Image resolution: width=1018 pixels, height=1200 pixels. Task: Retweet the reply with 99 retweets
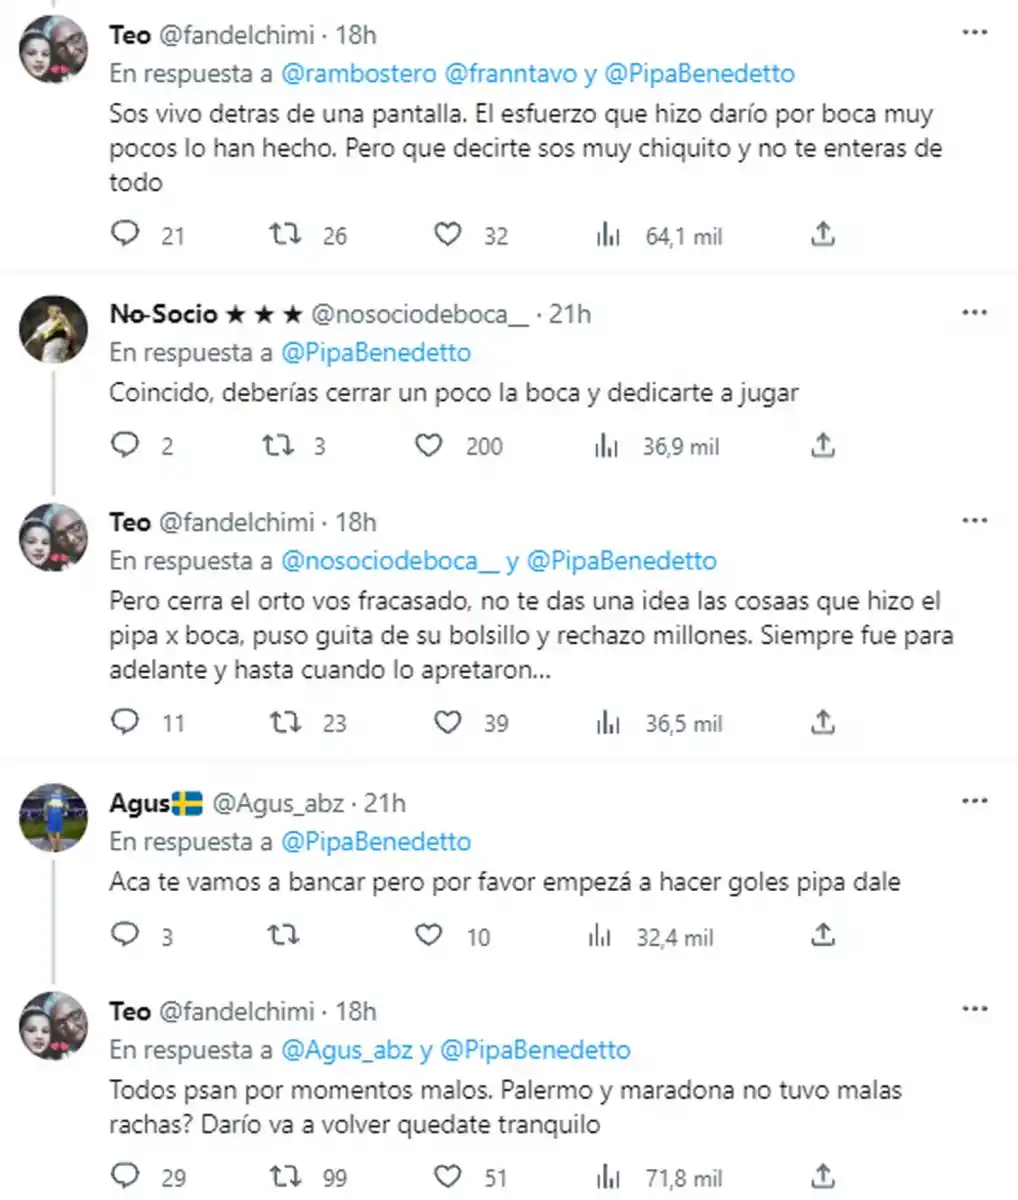point(283,1176)
